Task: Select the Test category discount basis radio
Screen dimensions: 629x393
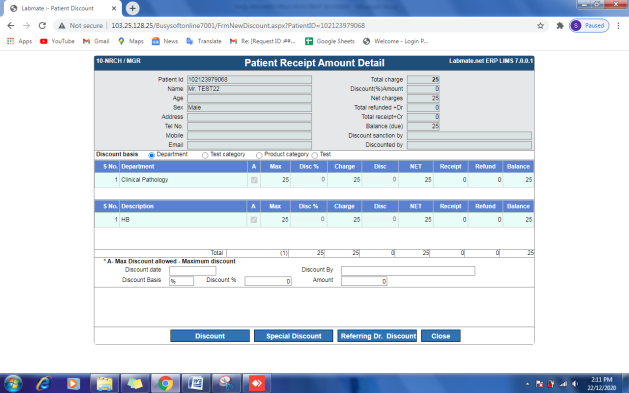Action: pyautogui.click(x=205, y=155)
